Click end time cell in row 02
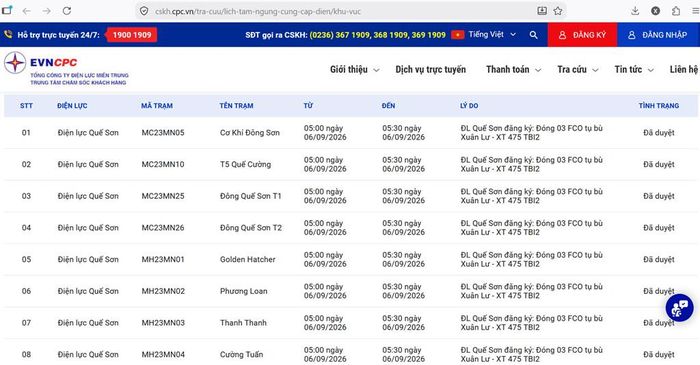 [x=403, y=164]
